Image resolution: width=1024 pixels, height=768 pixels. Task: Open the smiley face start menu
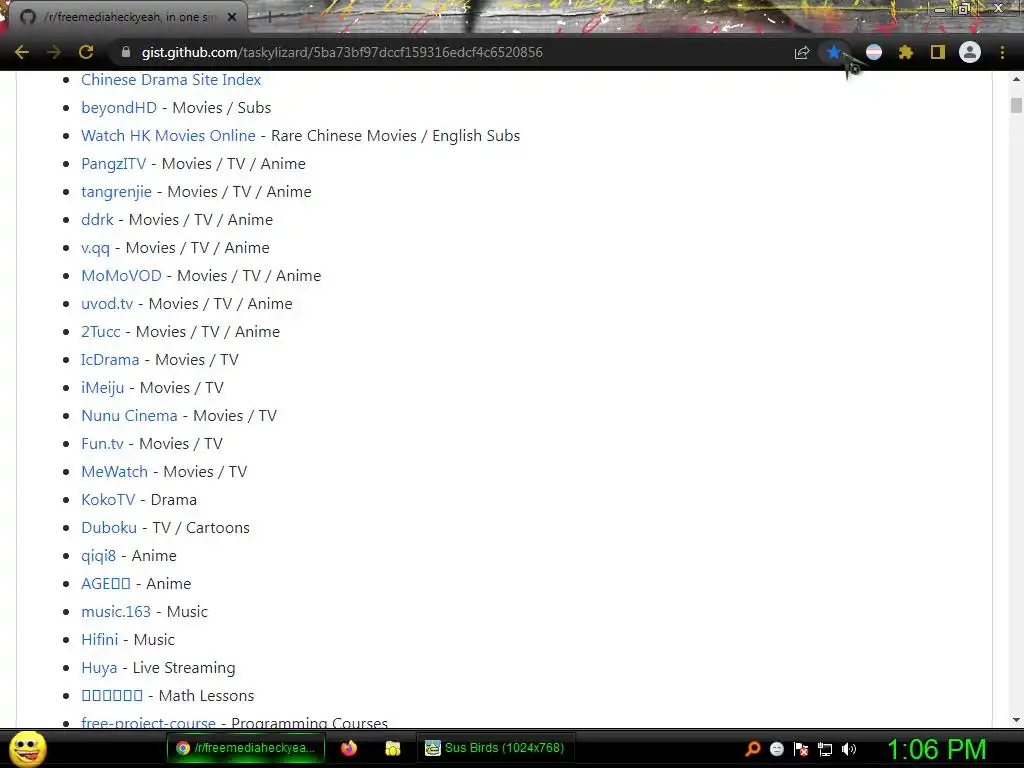click(x=27, y=748)
